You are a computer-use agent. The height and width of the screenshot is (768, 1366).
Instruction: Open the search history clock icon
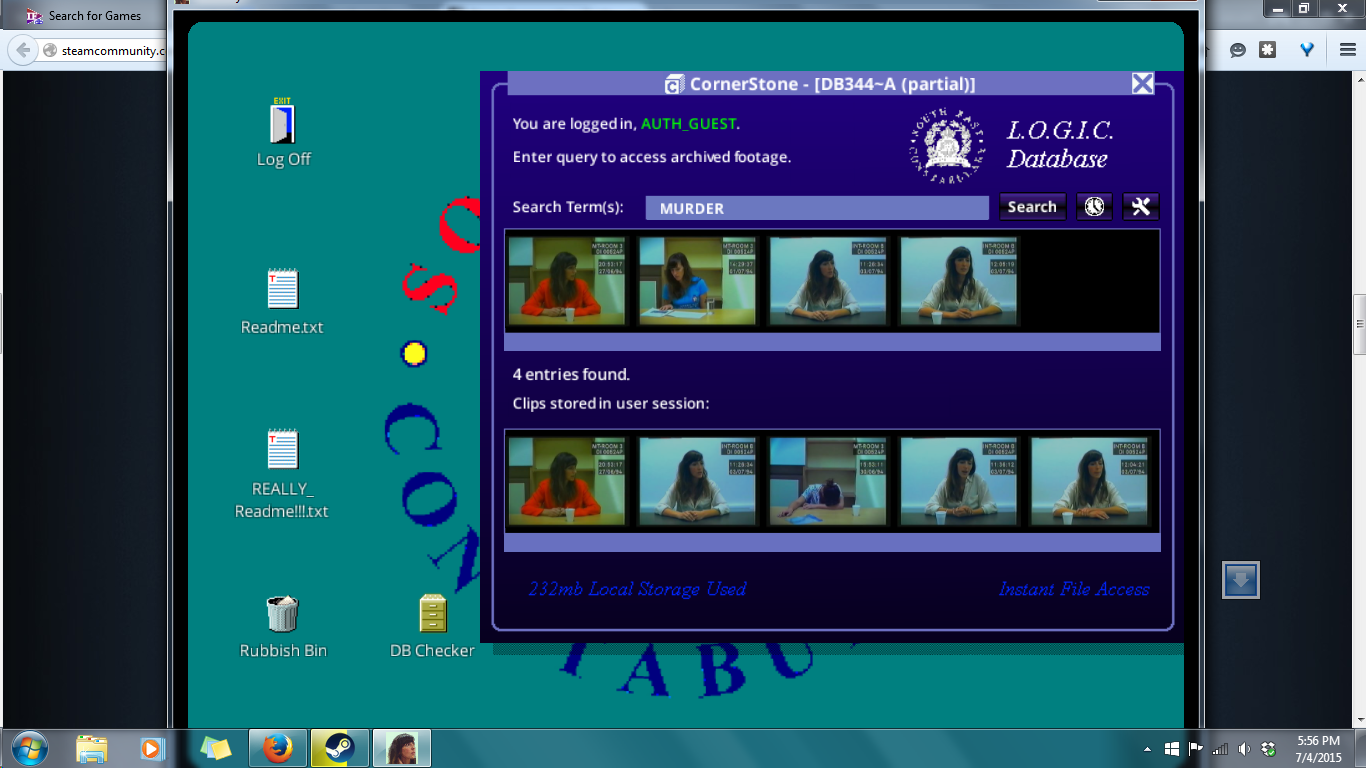(1094, 207)
